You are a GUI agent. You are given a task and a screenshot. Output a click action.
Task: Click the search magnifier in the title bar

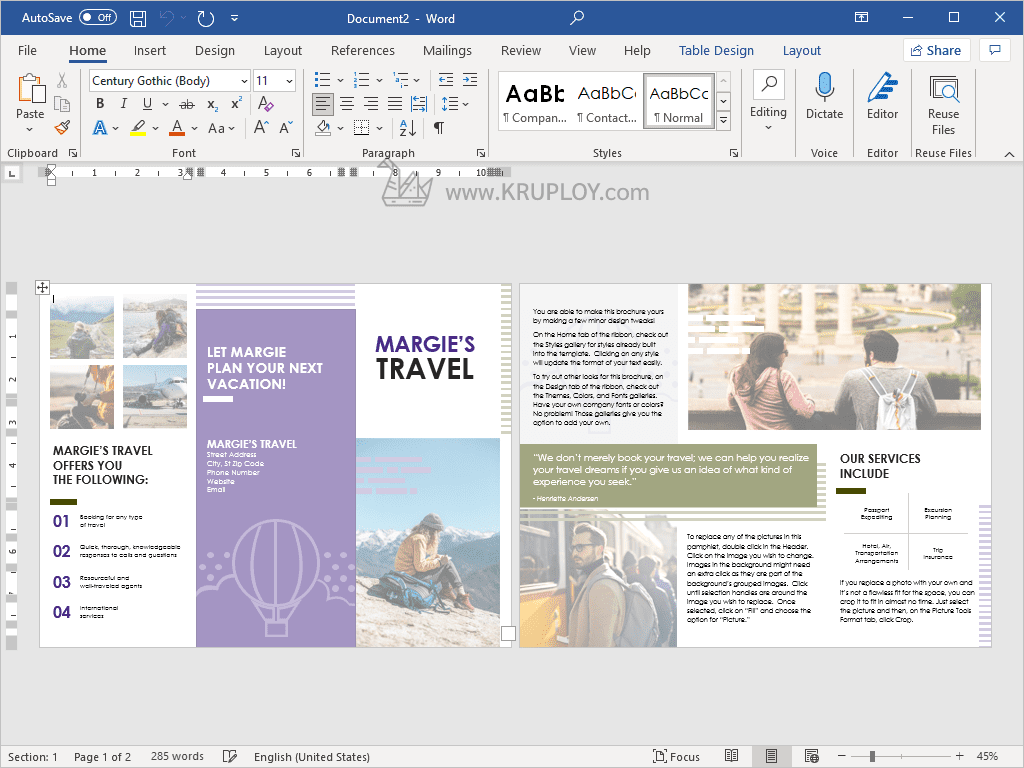point(577,18)
